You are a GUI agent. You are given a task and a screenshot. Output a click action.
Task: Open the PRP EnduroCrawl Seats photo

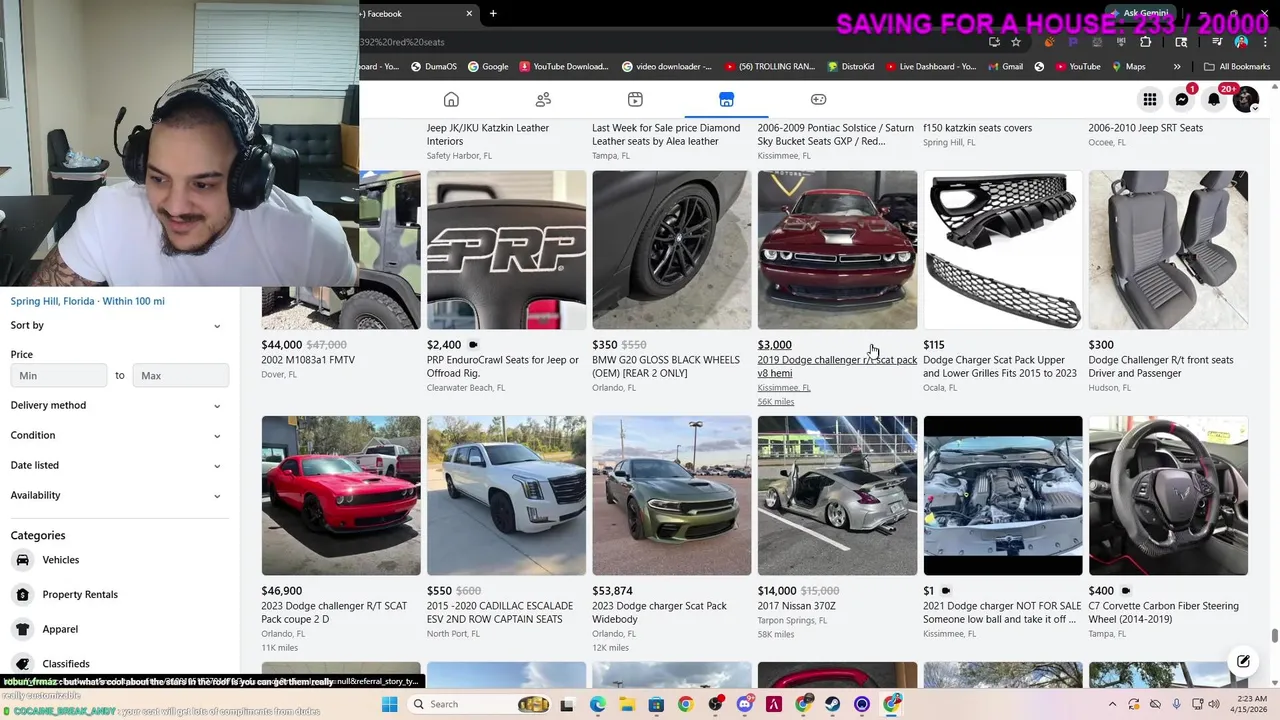[x=506, y=250]
